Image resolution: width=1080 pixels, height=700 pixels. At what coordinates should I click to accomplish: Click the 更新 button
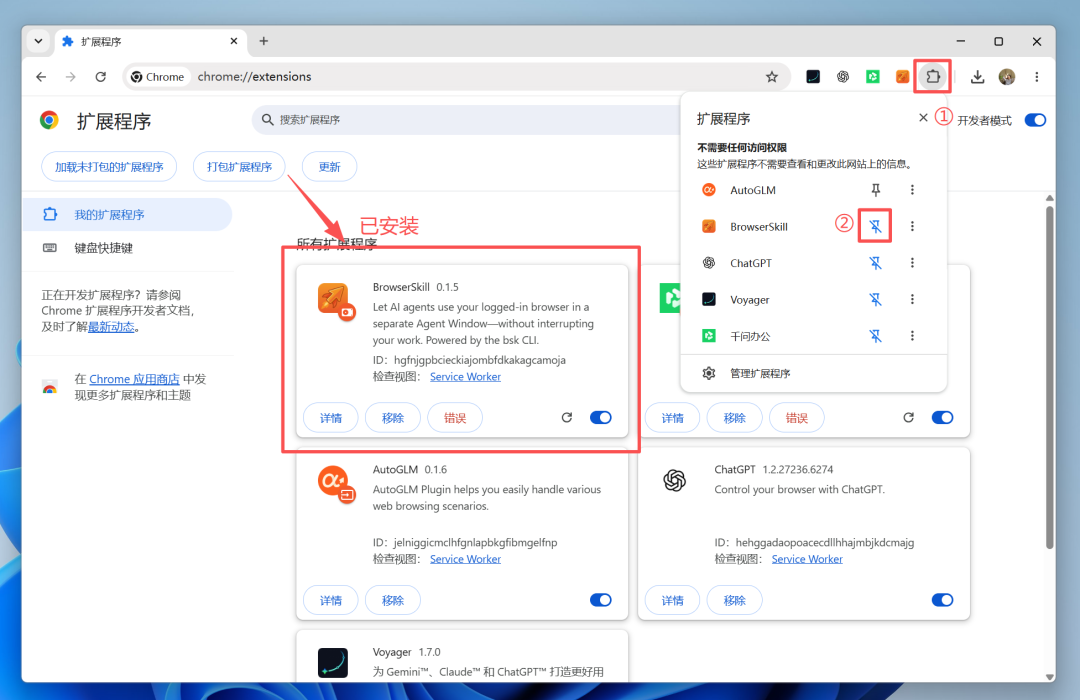coord(329,167)
